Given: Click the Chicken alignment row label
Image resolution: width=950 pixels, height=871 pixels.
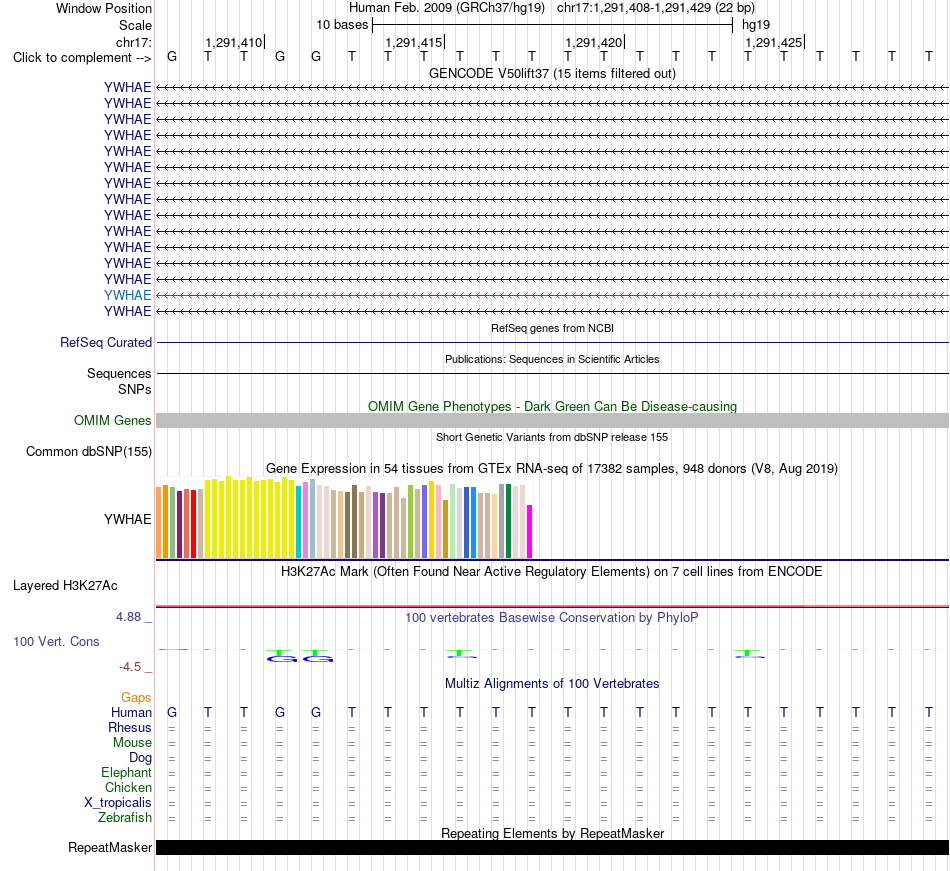Looking at the screenshot, I should coord(128,787).
